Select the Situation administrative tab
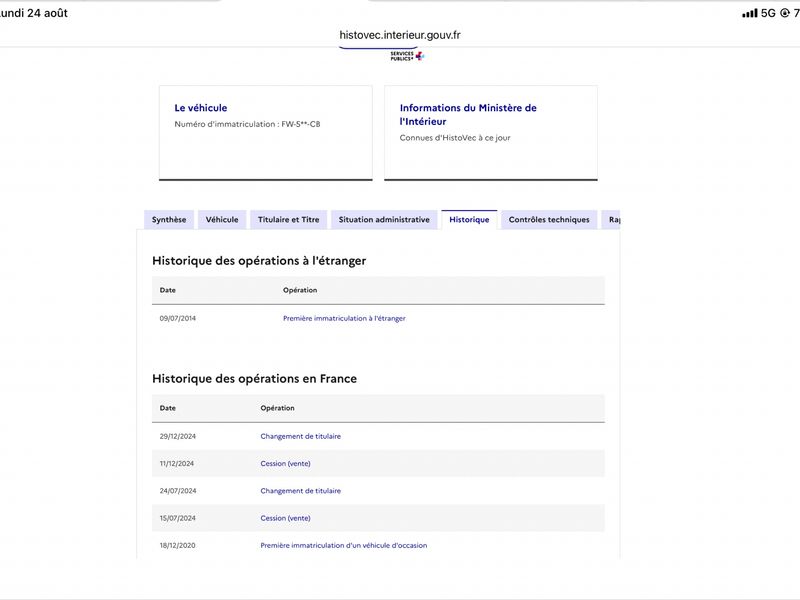Image resolution: width=800 pixels, height=600 pixels. coord(384,220)
